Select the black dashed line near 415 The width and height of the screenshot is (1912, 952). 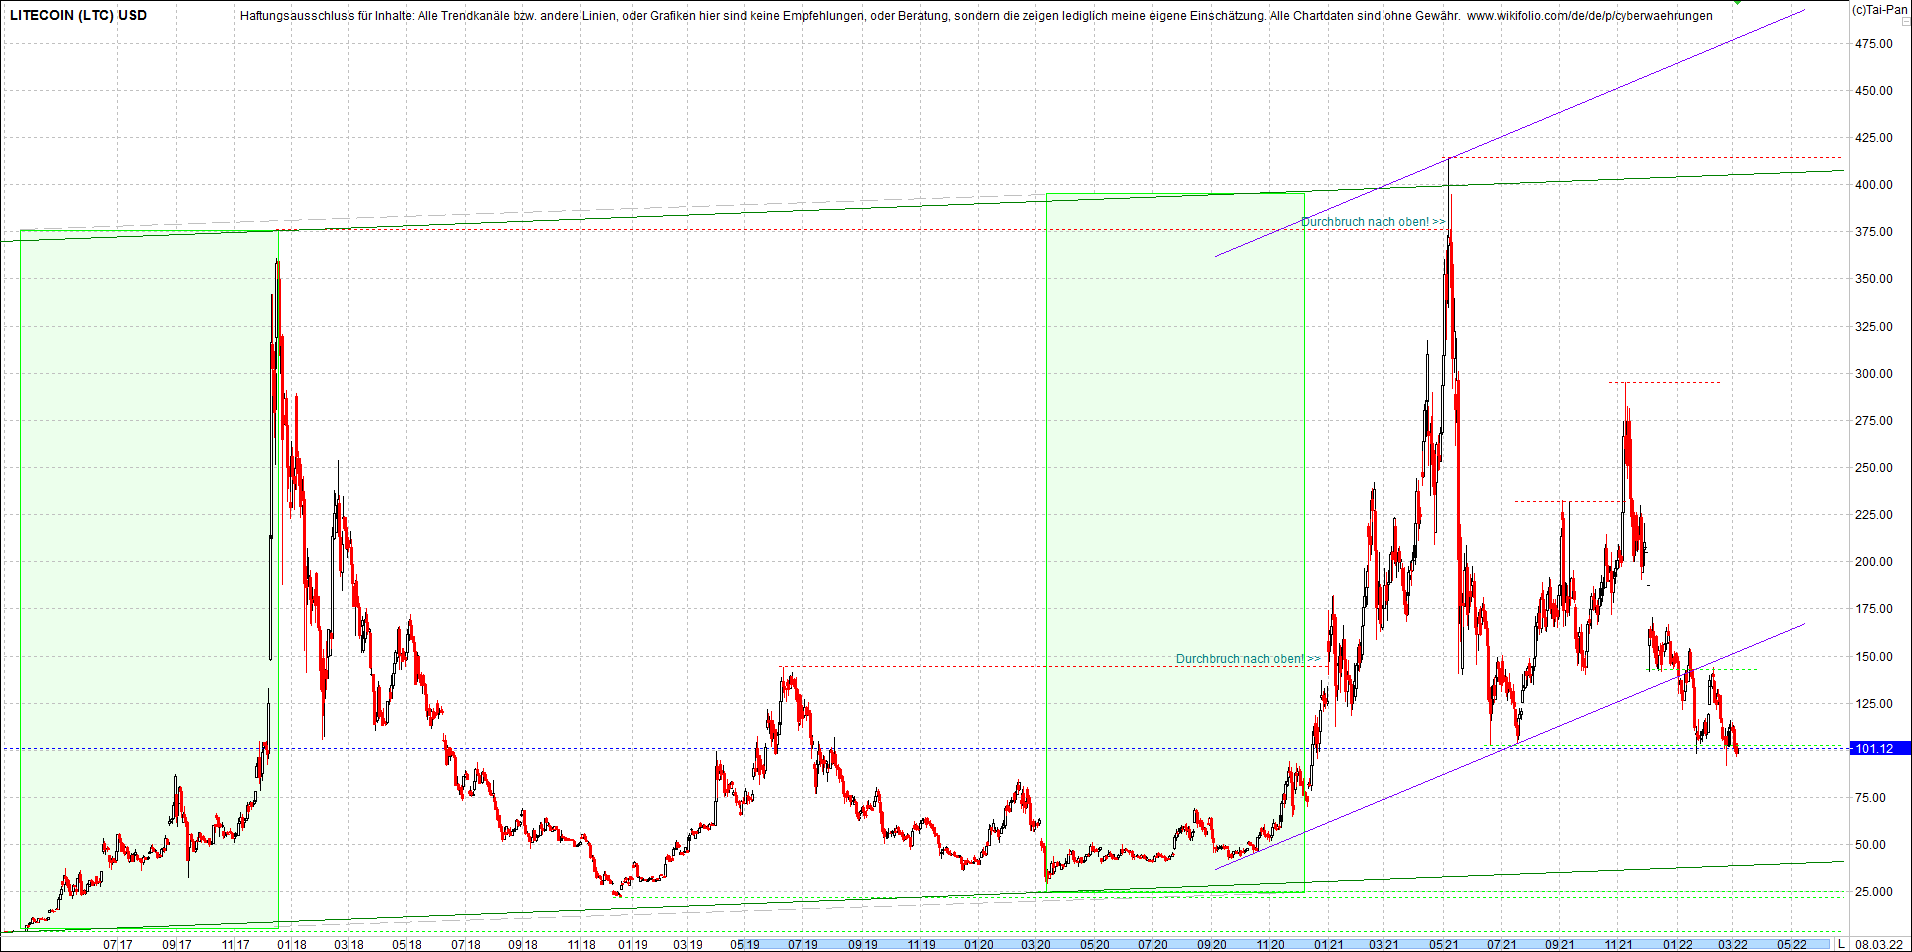[x=1645, y=157]
